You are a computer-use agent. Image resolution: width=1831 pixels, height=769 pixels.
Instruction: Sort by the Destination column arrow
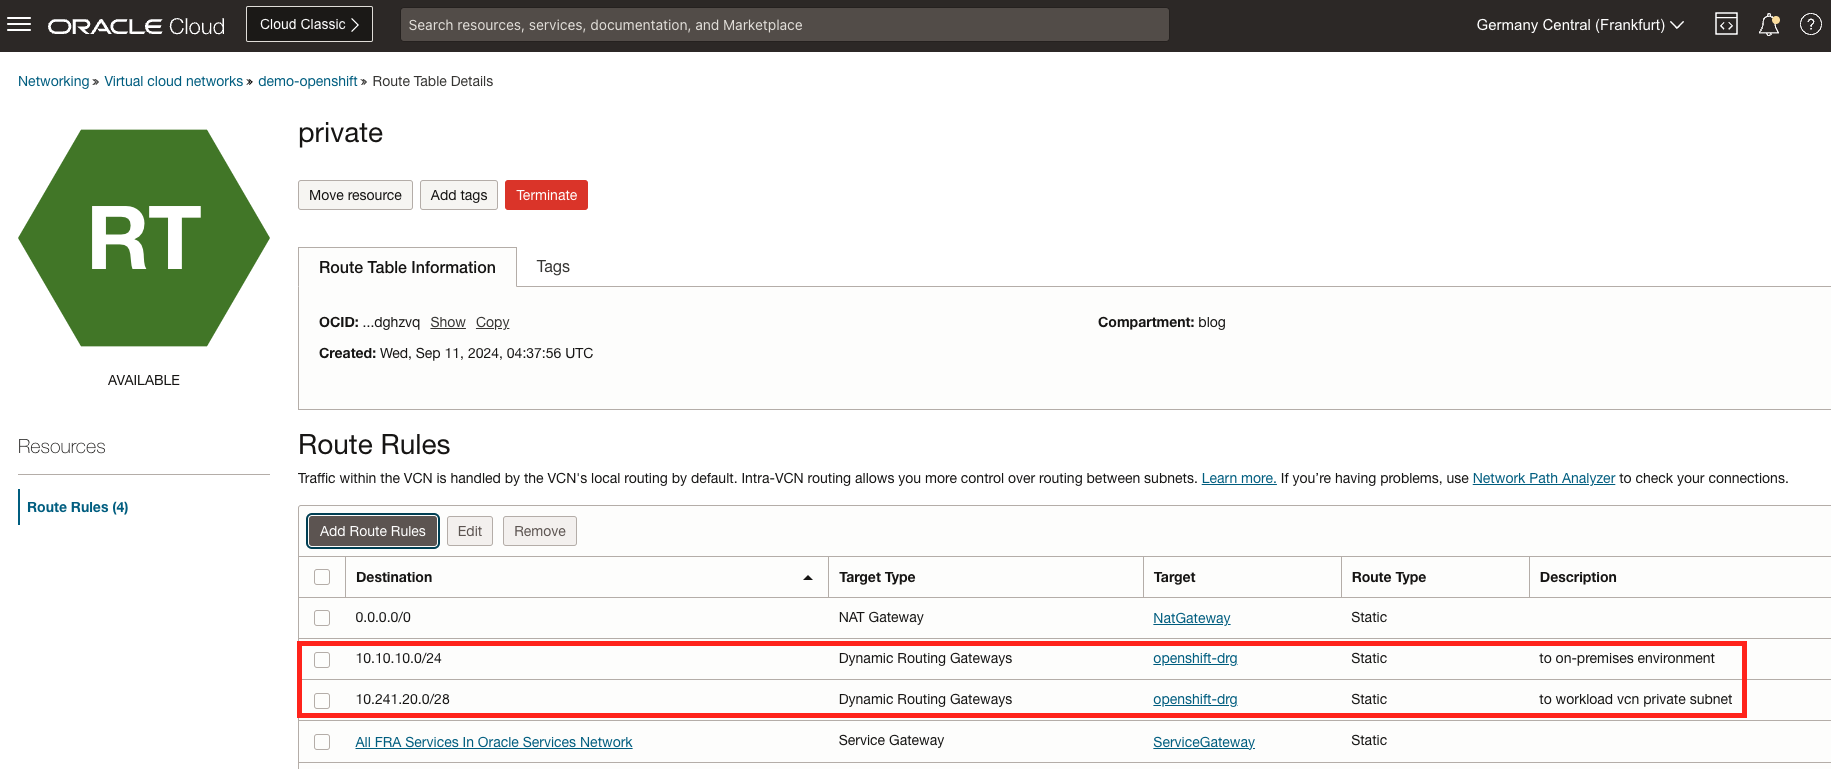tap(807, 578)
